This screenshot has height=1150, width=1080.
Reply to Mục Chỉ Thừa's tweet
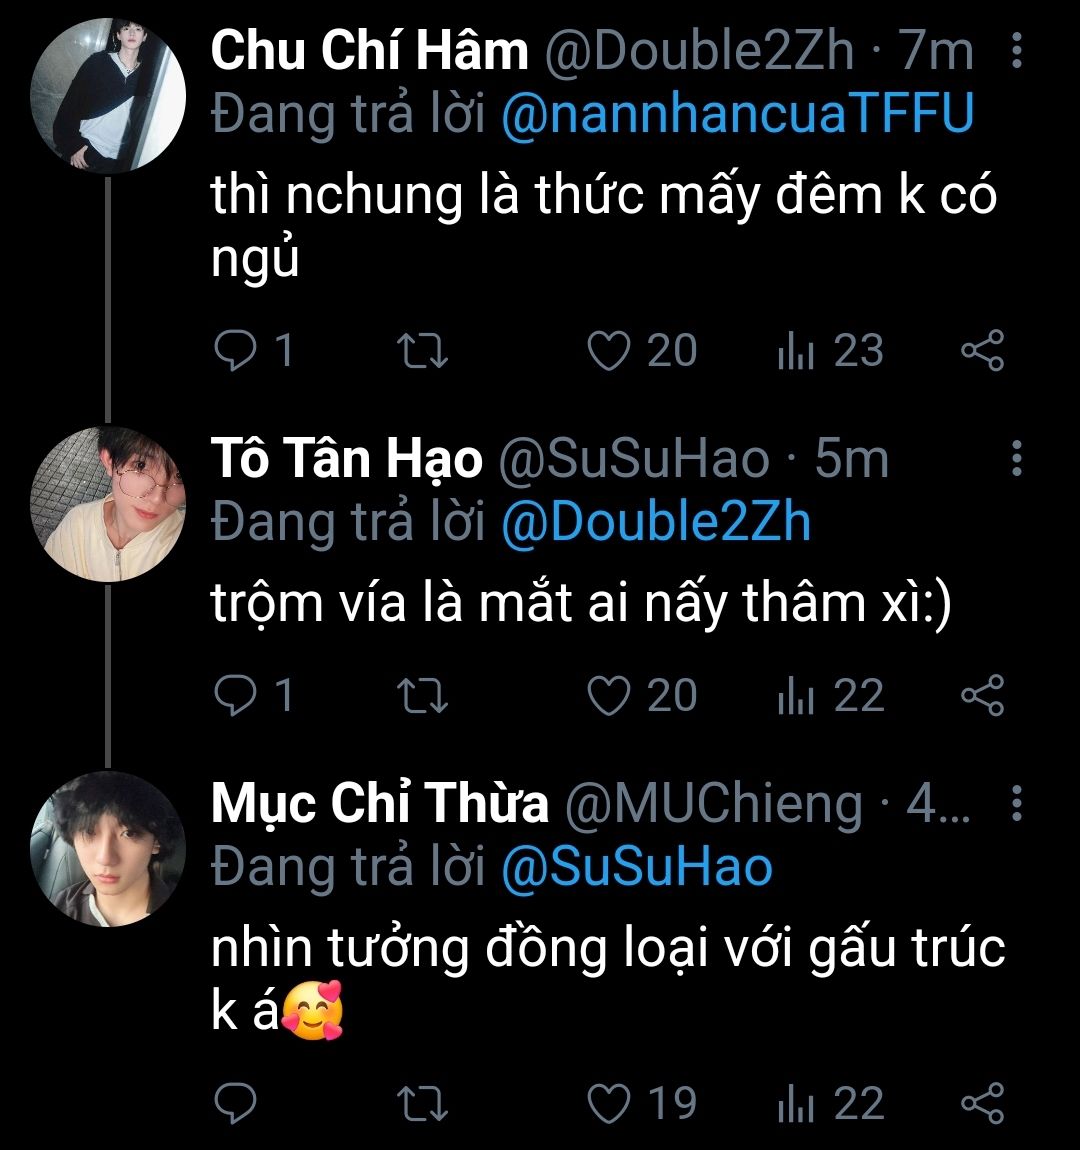[x=236, y=1103]
